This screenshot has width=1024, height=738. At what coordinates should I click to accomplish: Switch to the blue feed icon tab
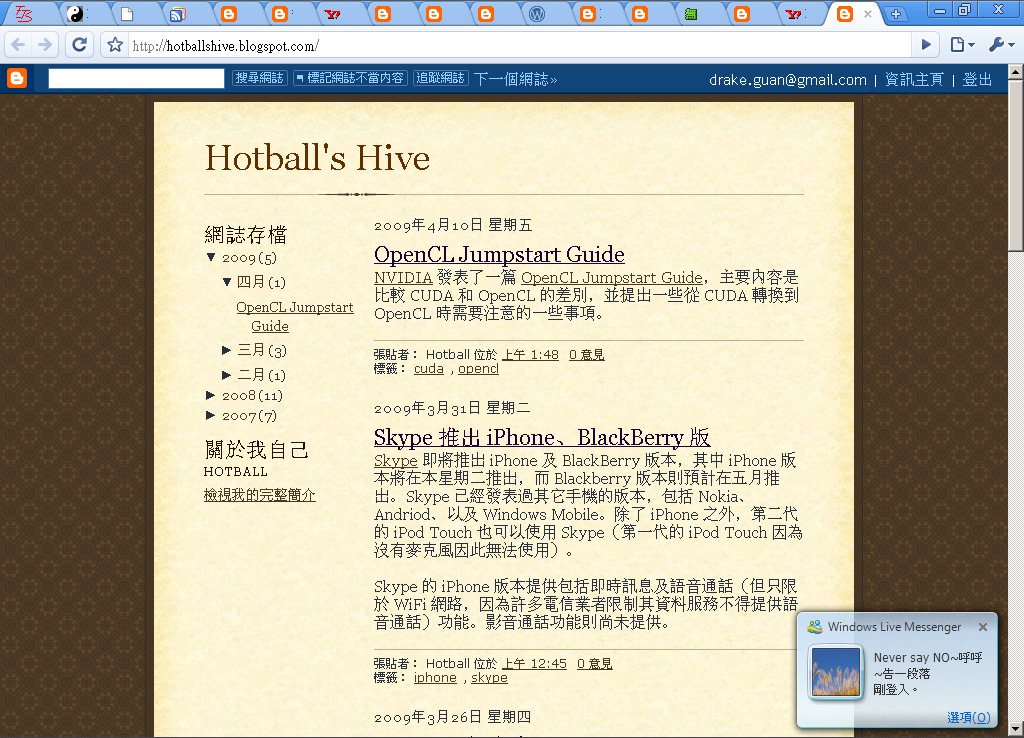[178, 14]
